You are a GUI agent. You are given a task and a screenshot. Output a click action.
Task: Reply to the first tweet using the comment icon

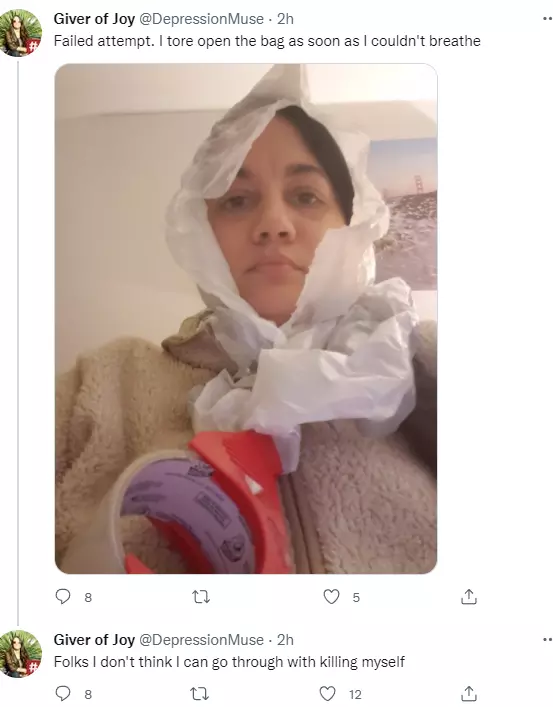pyautogui.click(x=63, y=597)
